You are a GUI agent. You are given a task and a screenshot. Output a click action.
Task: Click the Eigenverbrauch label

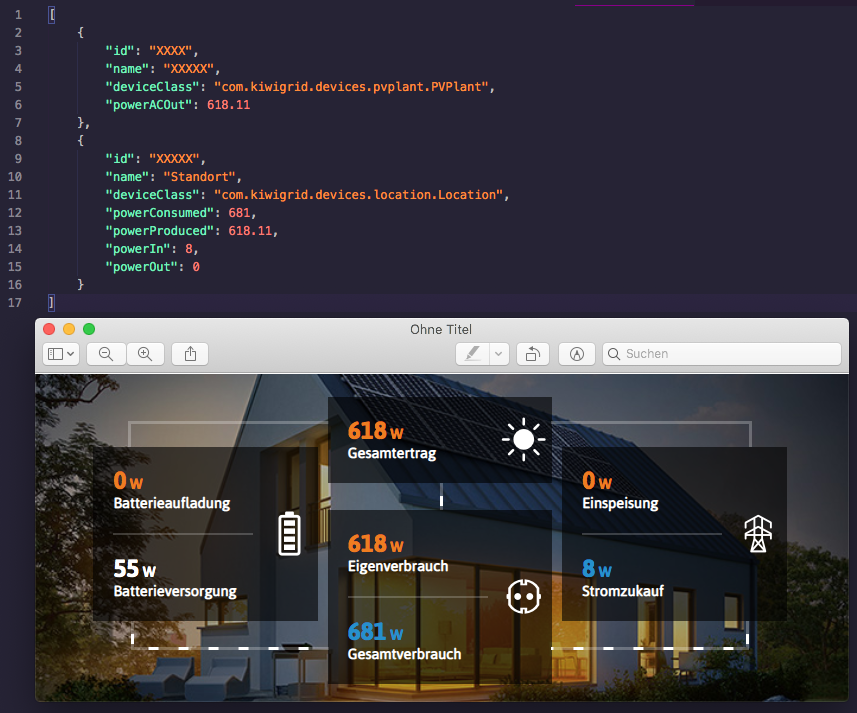[x=398, y=566]
